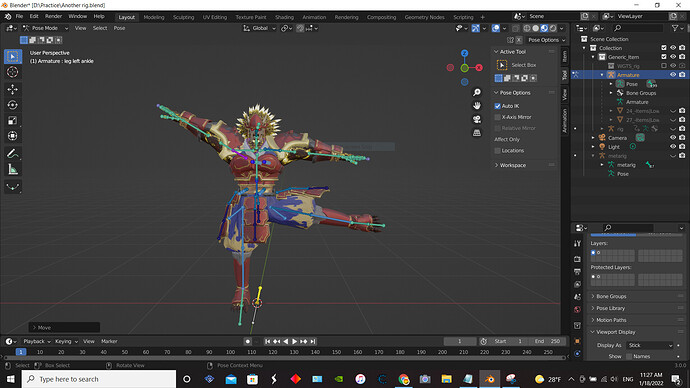Open the File menu

click(19, 16)
